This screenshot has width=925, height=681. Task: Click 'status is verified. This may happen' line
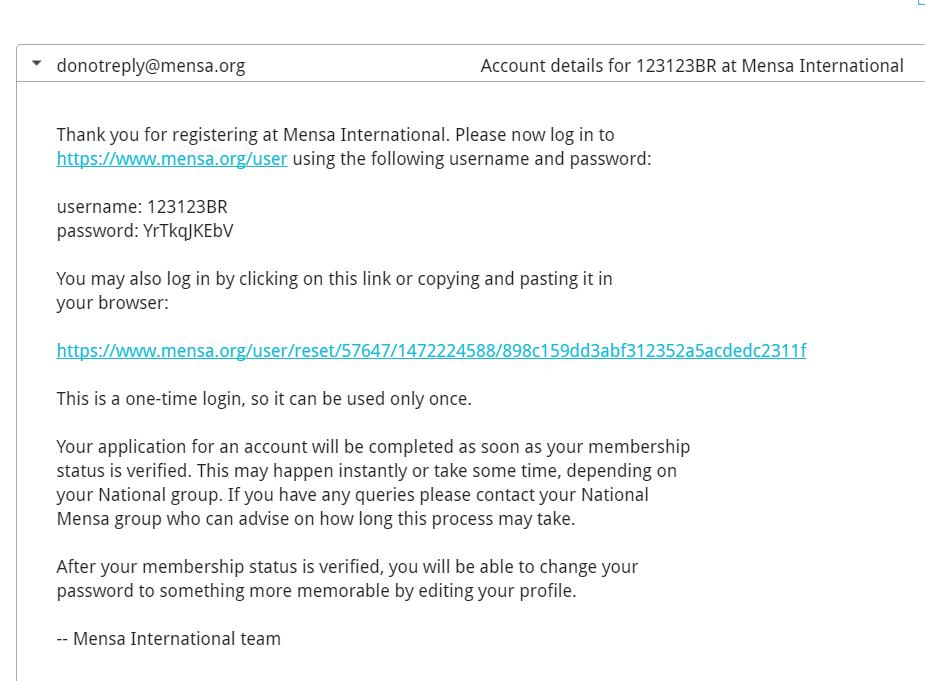click(x=366, y=471)
